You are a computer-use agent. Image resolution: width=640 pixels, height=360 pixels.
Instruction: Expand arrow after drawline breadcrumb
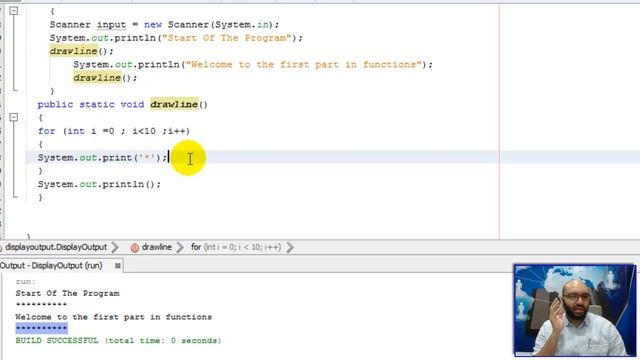180,247
